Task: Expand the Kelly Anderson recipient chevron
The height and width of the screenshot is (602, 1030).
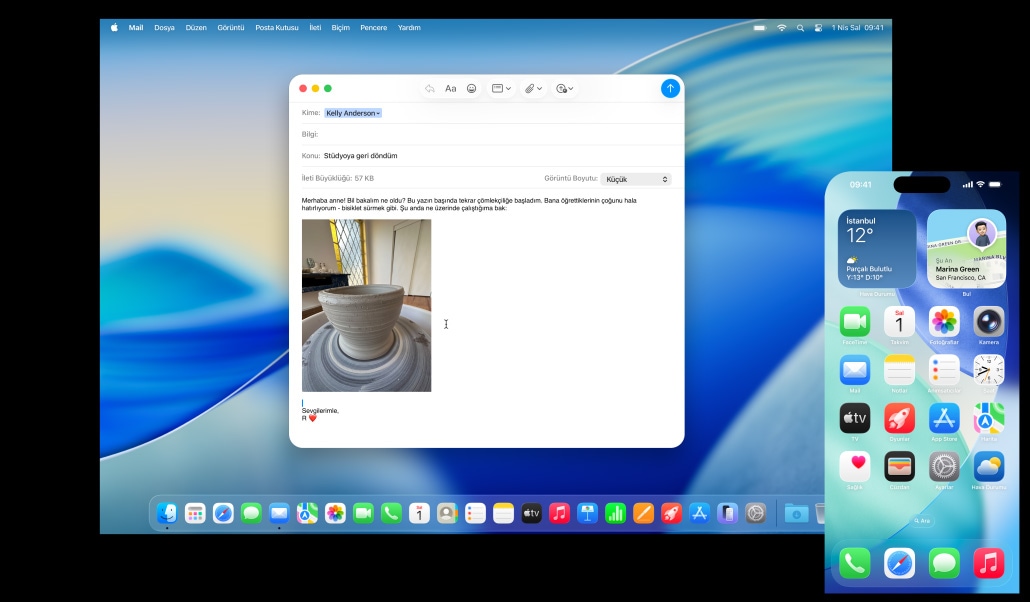Action: 378,114
